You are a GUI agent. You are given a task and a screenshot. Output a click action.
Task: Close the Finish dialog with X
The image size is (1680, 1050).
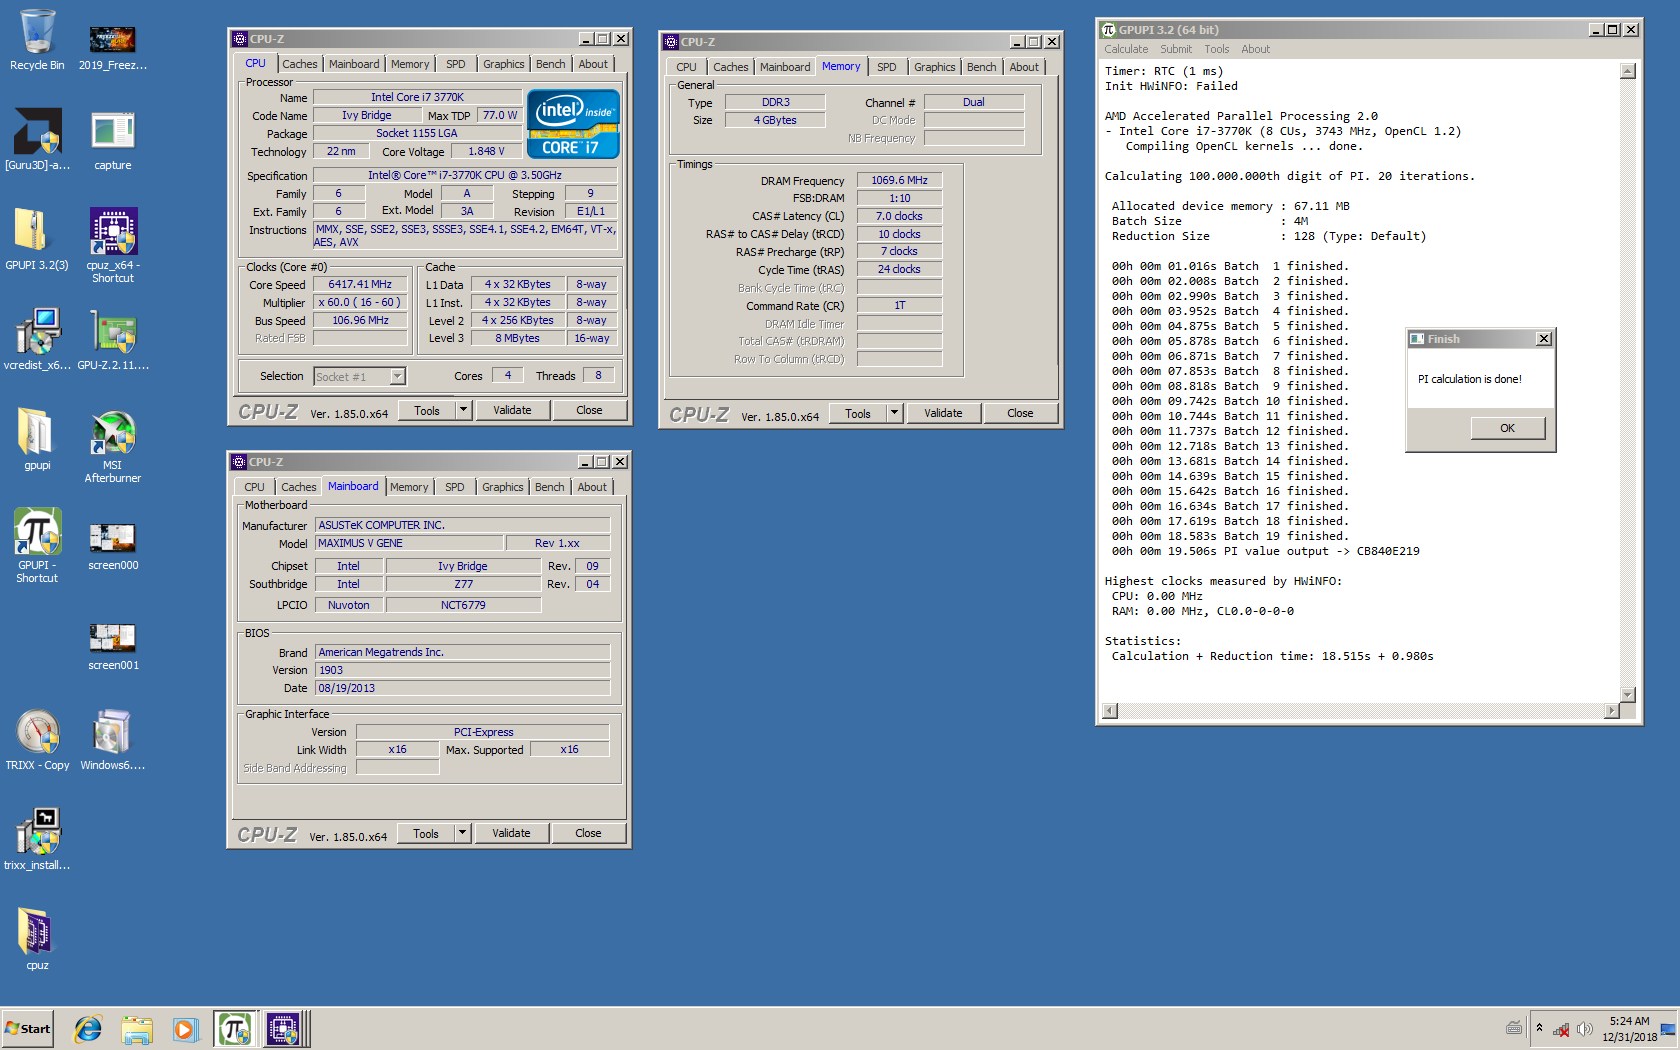pos(1544,339)
